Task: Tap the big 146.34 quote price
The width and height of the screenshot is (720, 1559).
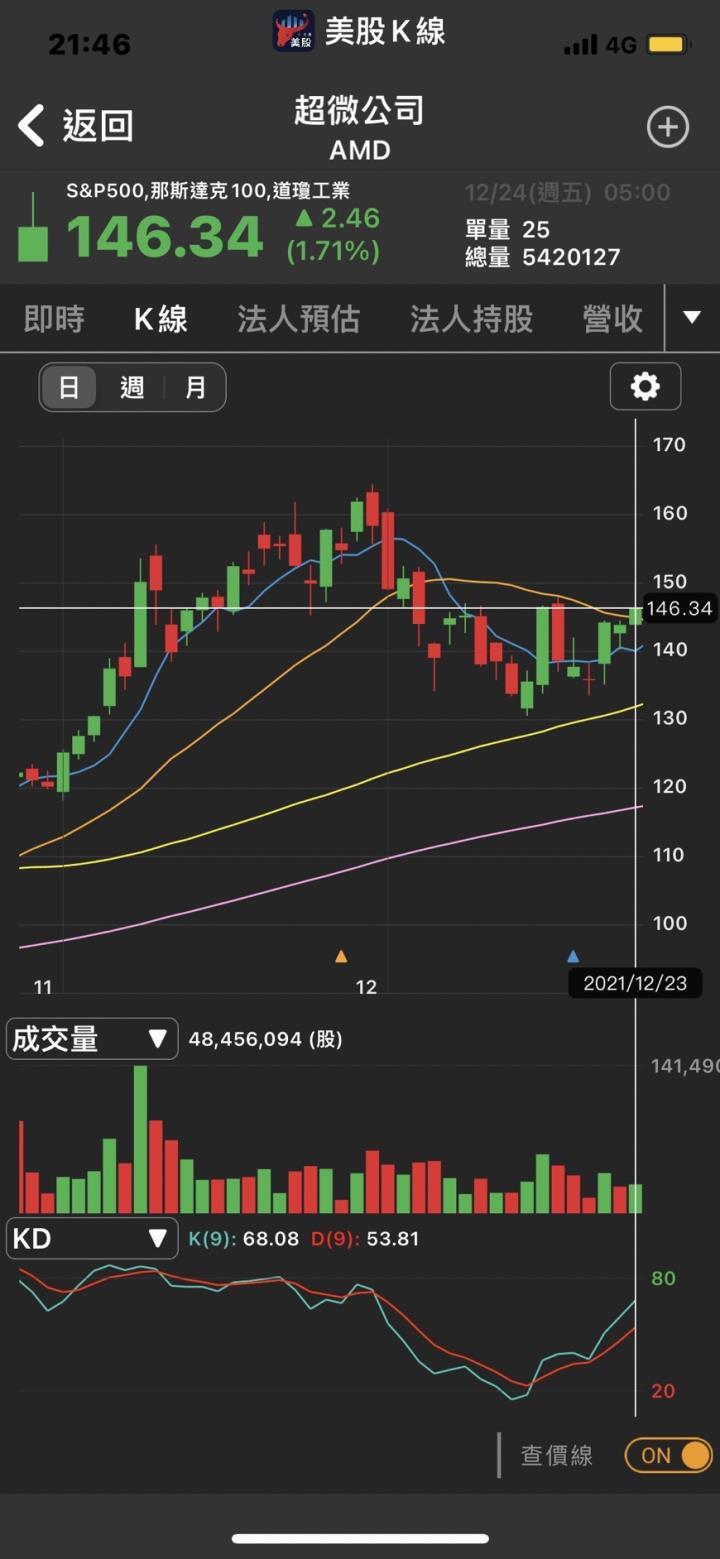Action: [165, 237]
